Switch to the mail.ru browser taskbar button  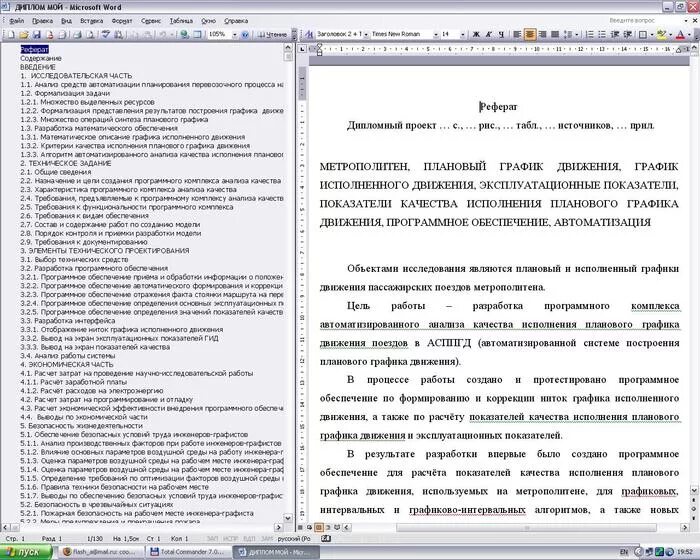[x=101, y=552]
